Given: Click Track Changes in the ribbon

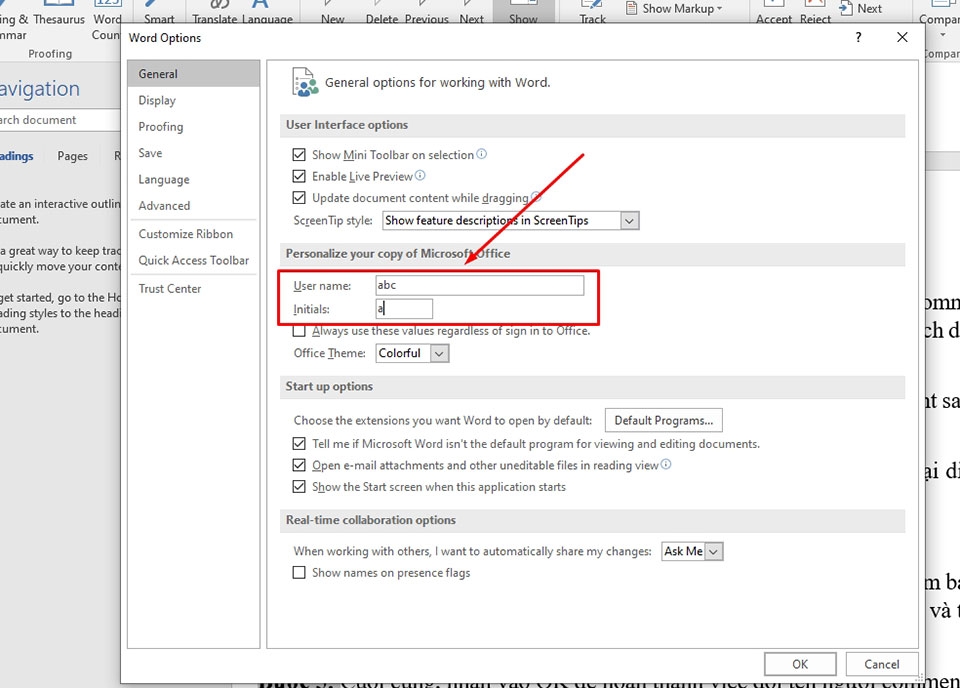Looking at the screenshot, I should click(593, 13).
